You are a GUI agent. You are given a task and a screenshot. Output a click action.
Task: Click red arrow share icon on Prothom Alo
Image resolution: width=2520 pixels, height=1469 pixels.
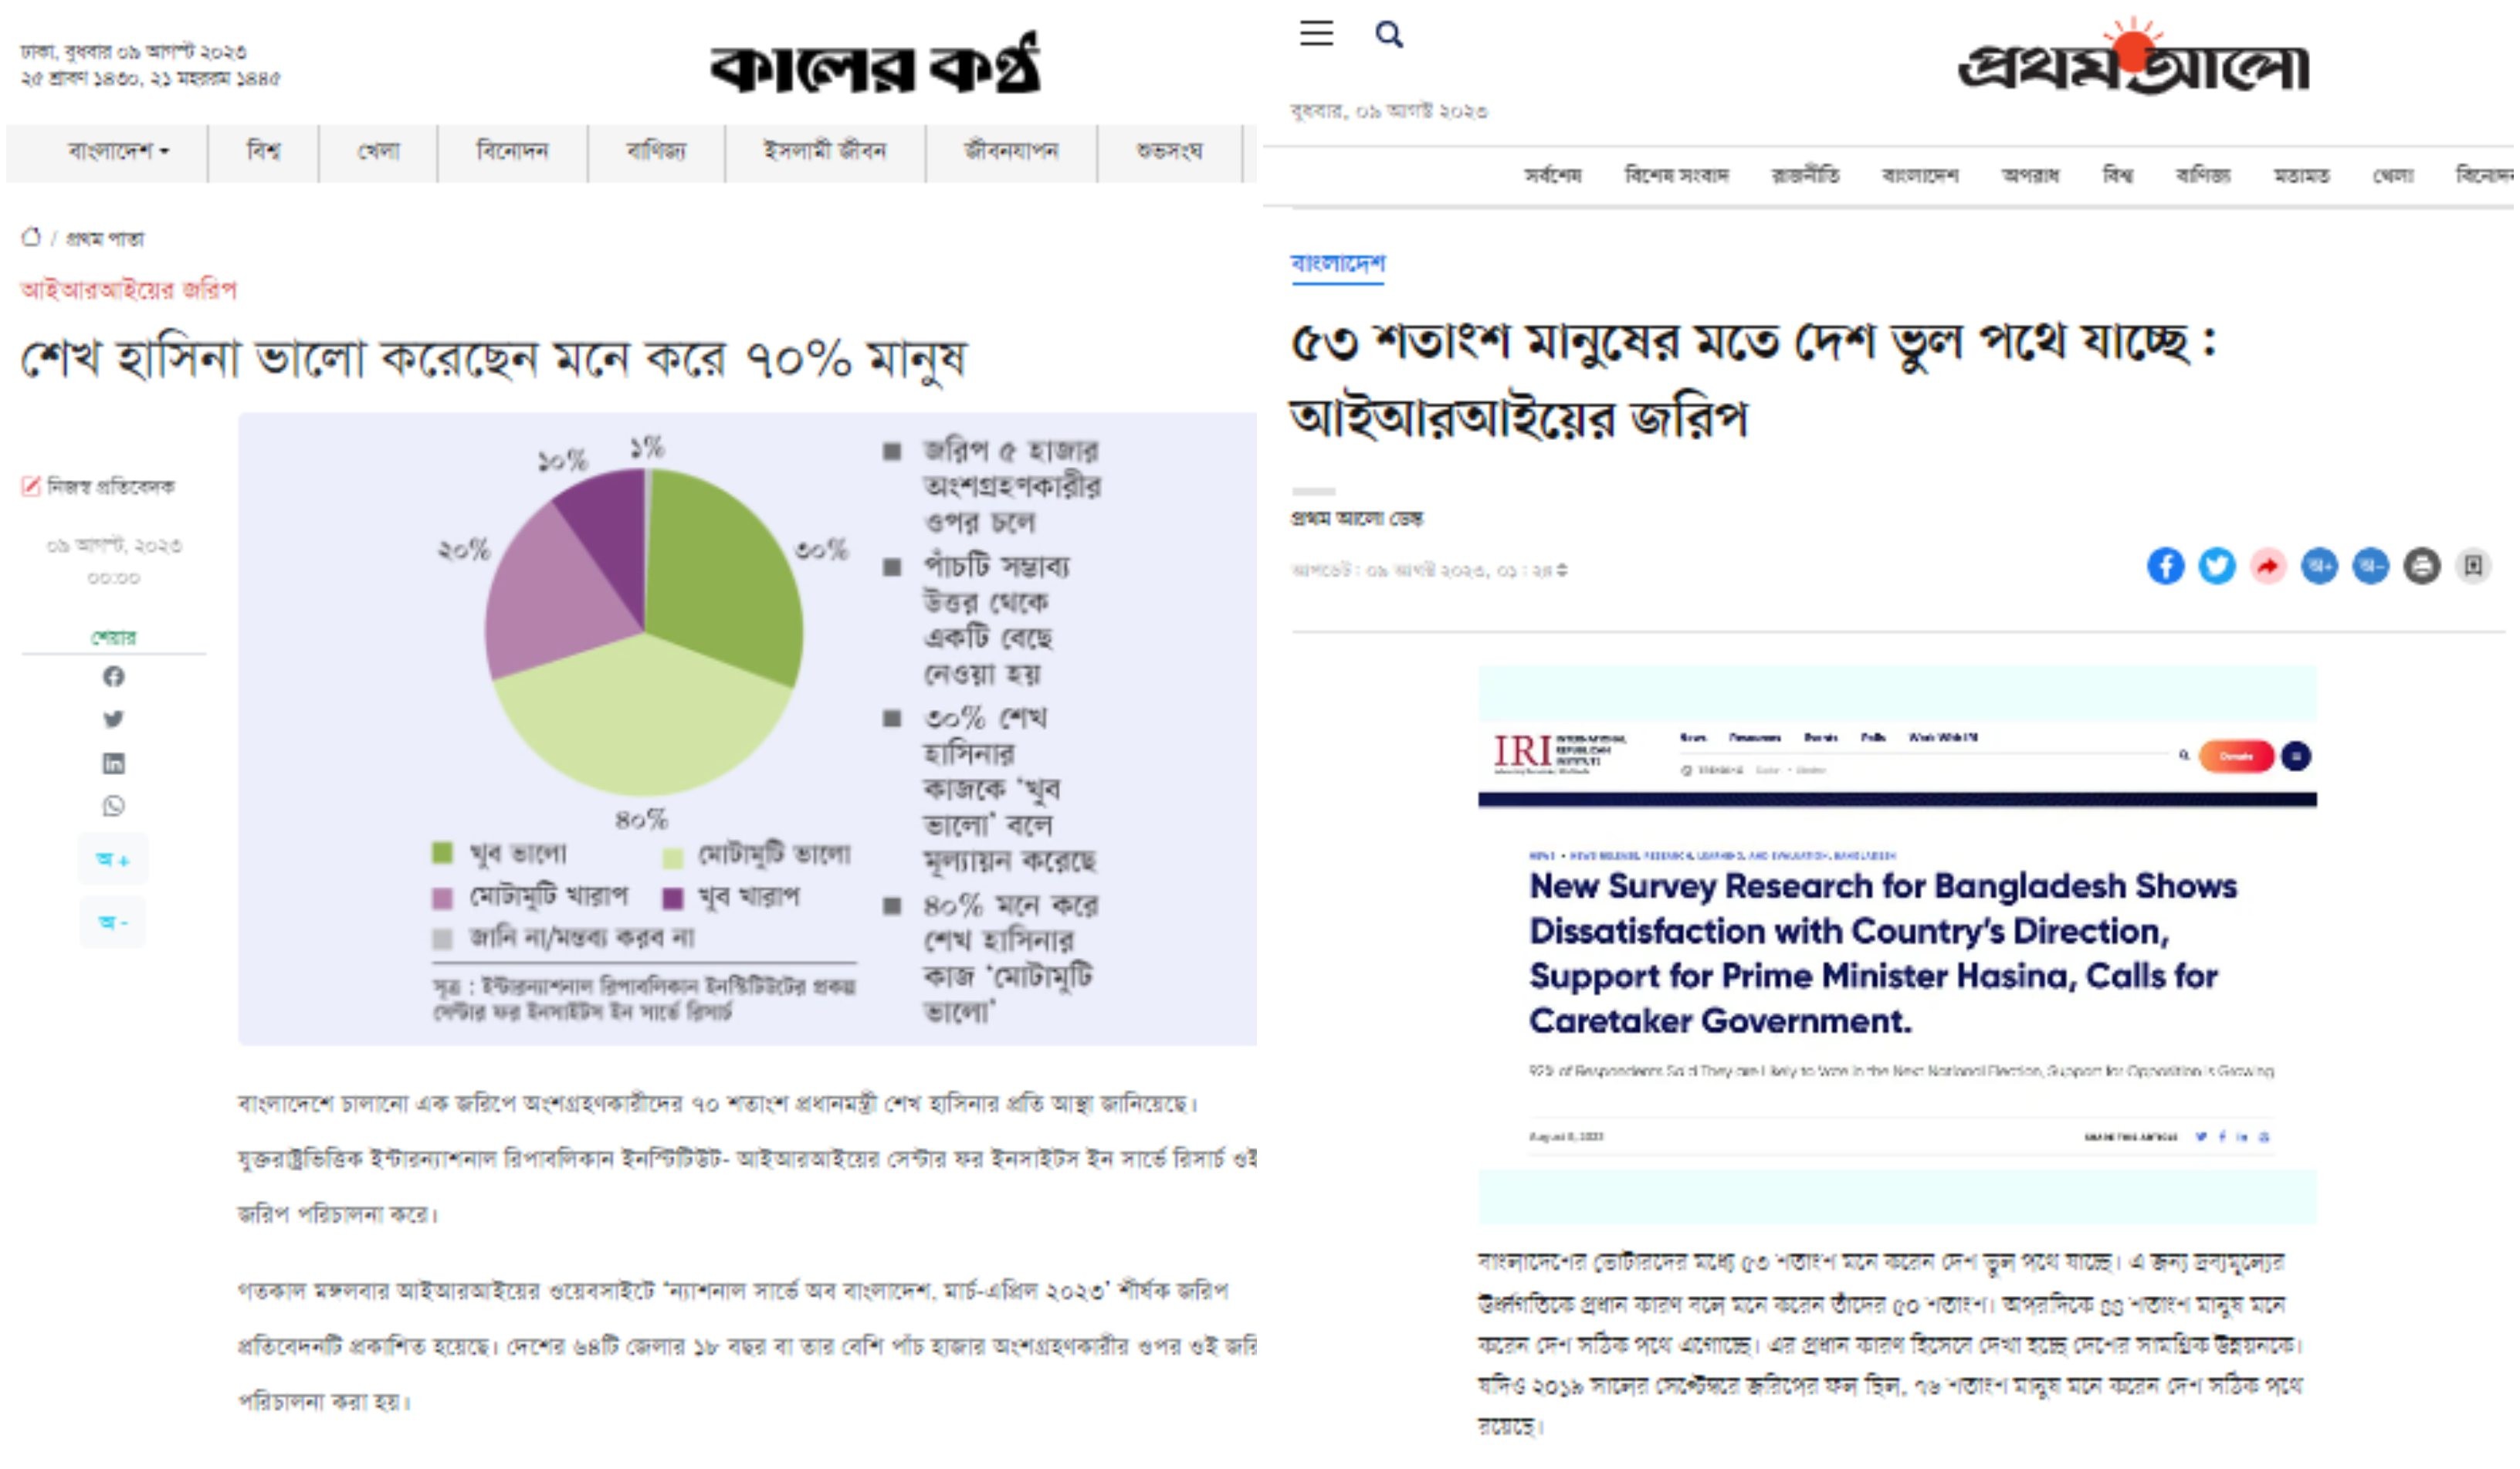click(2268, 566)
